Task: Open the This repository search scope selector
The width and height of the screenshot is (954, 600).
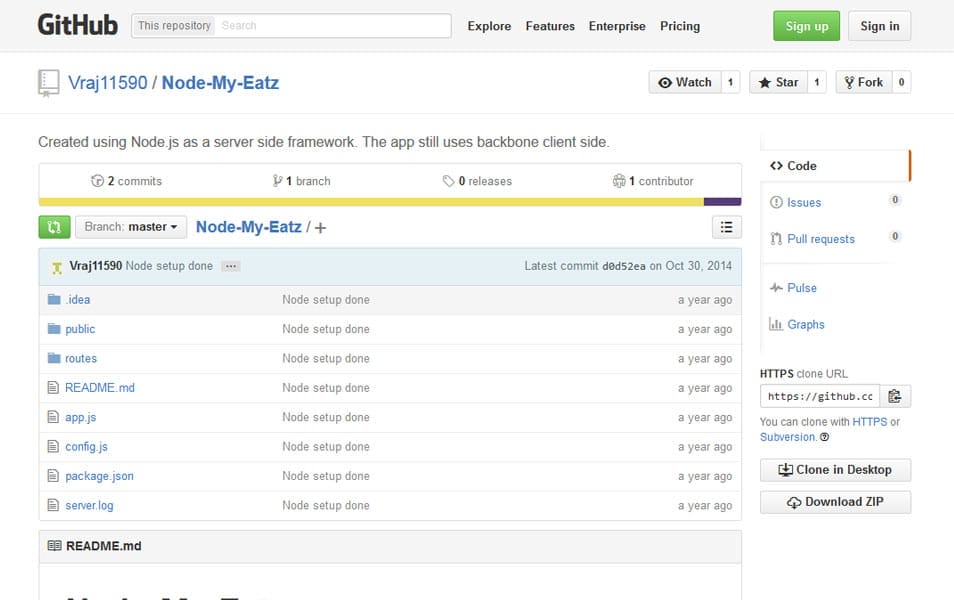Action: [x=172, y=25]
